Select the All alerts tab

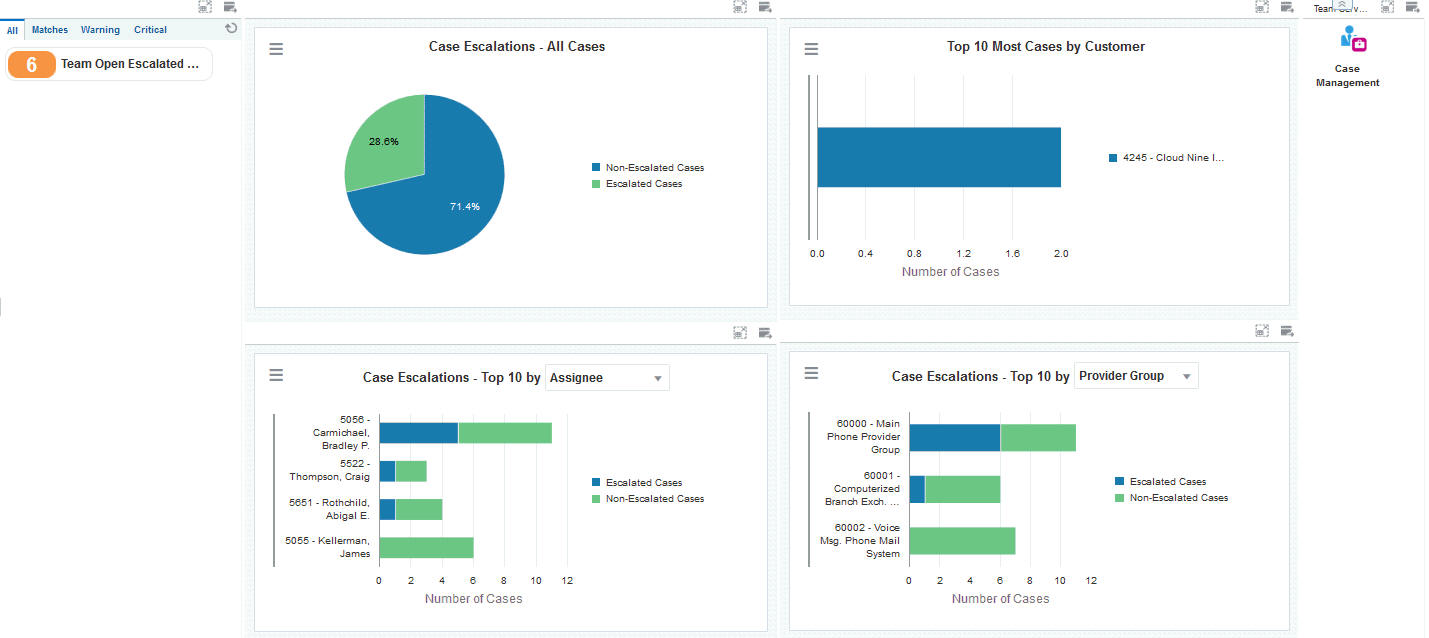click(x=12, y=30)
